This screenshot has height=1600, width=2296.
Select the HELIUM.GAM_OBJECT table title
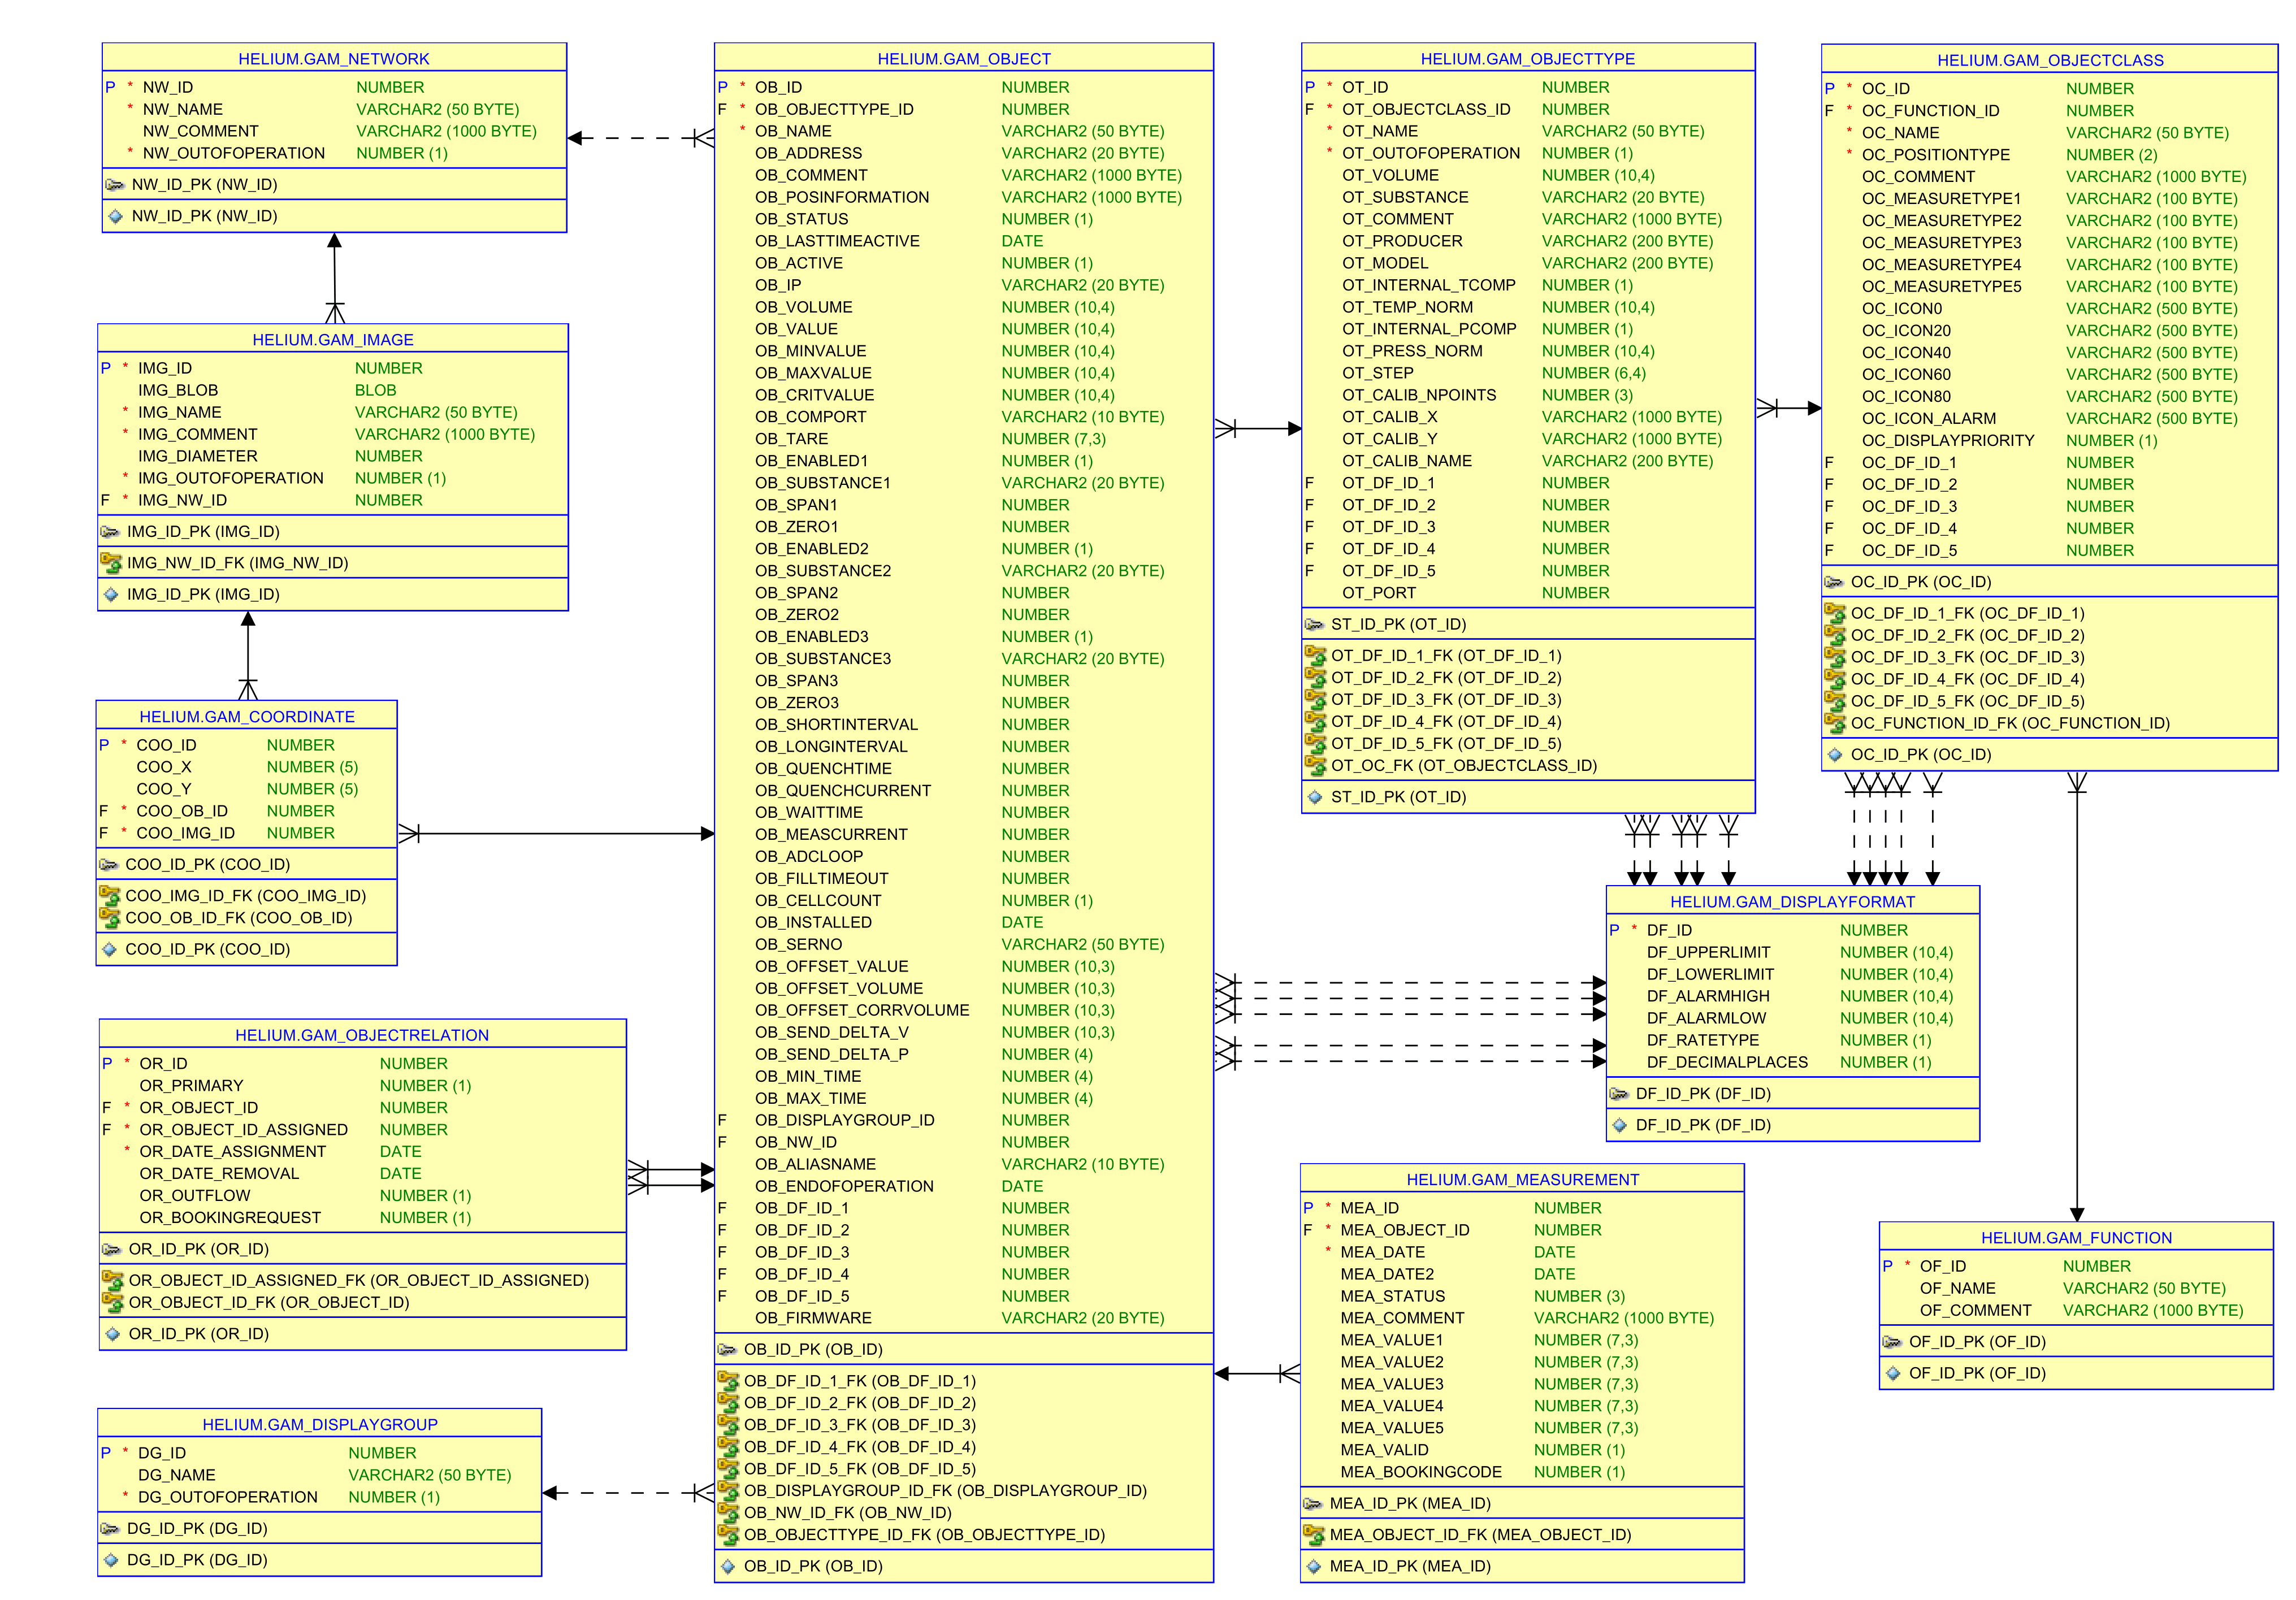point(963,59)
